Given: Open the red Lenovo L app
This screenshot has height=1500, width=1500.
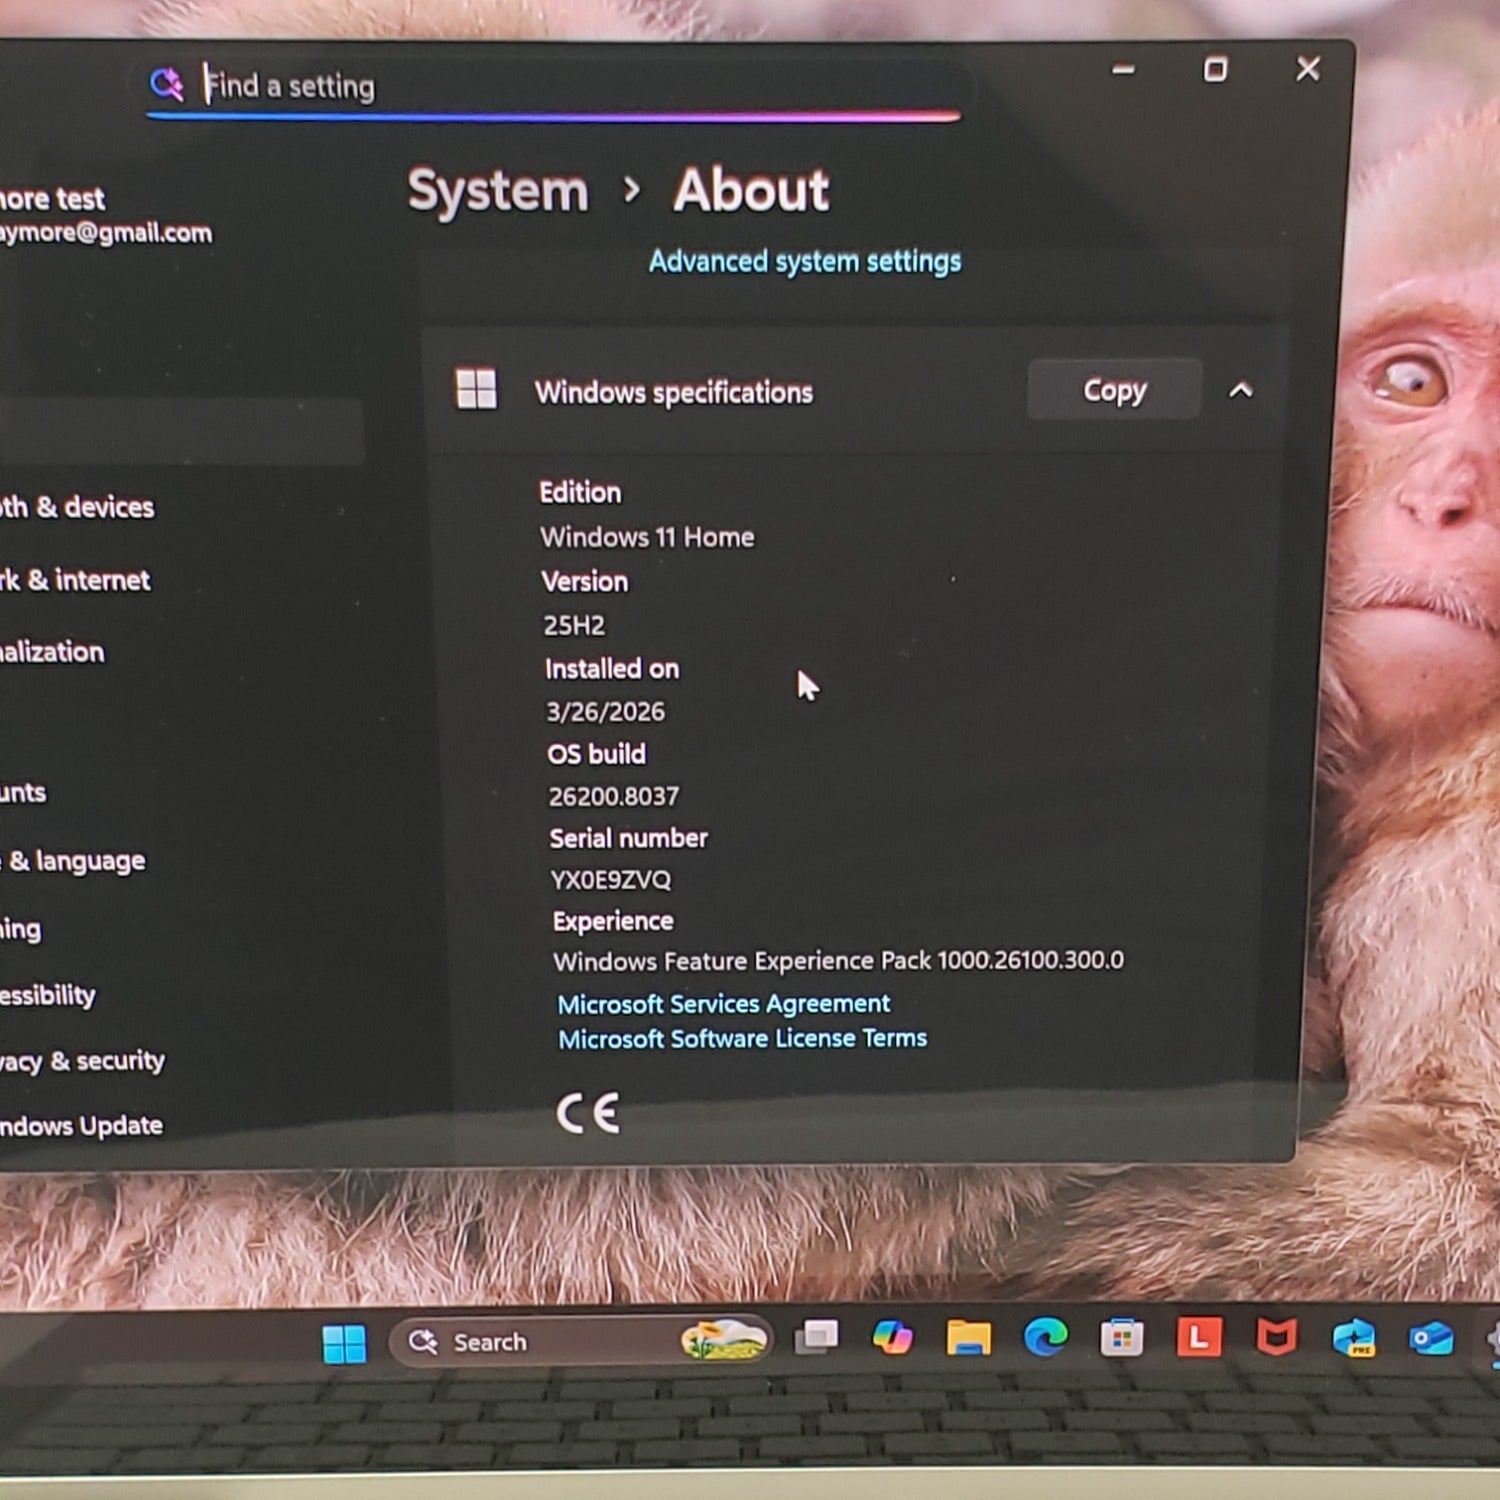Looking at the screenshot, I should 1198,1338.
